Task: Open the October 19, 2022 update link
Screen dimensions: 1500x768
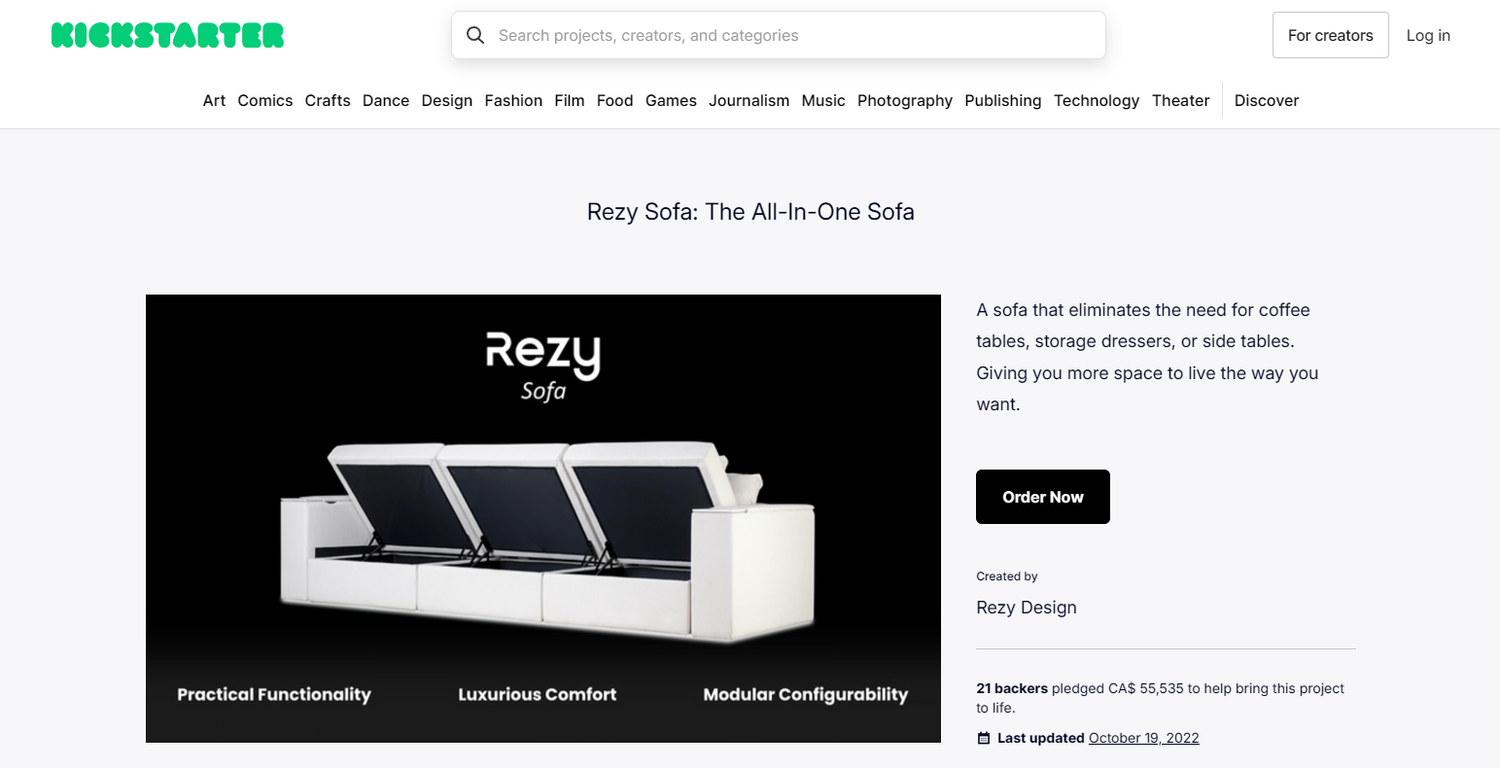Action: (1144, 738)
